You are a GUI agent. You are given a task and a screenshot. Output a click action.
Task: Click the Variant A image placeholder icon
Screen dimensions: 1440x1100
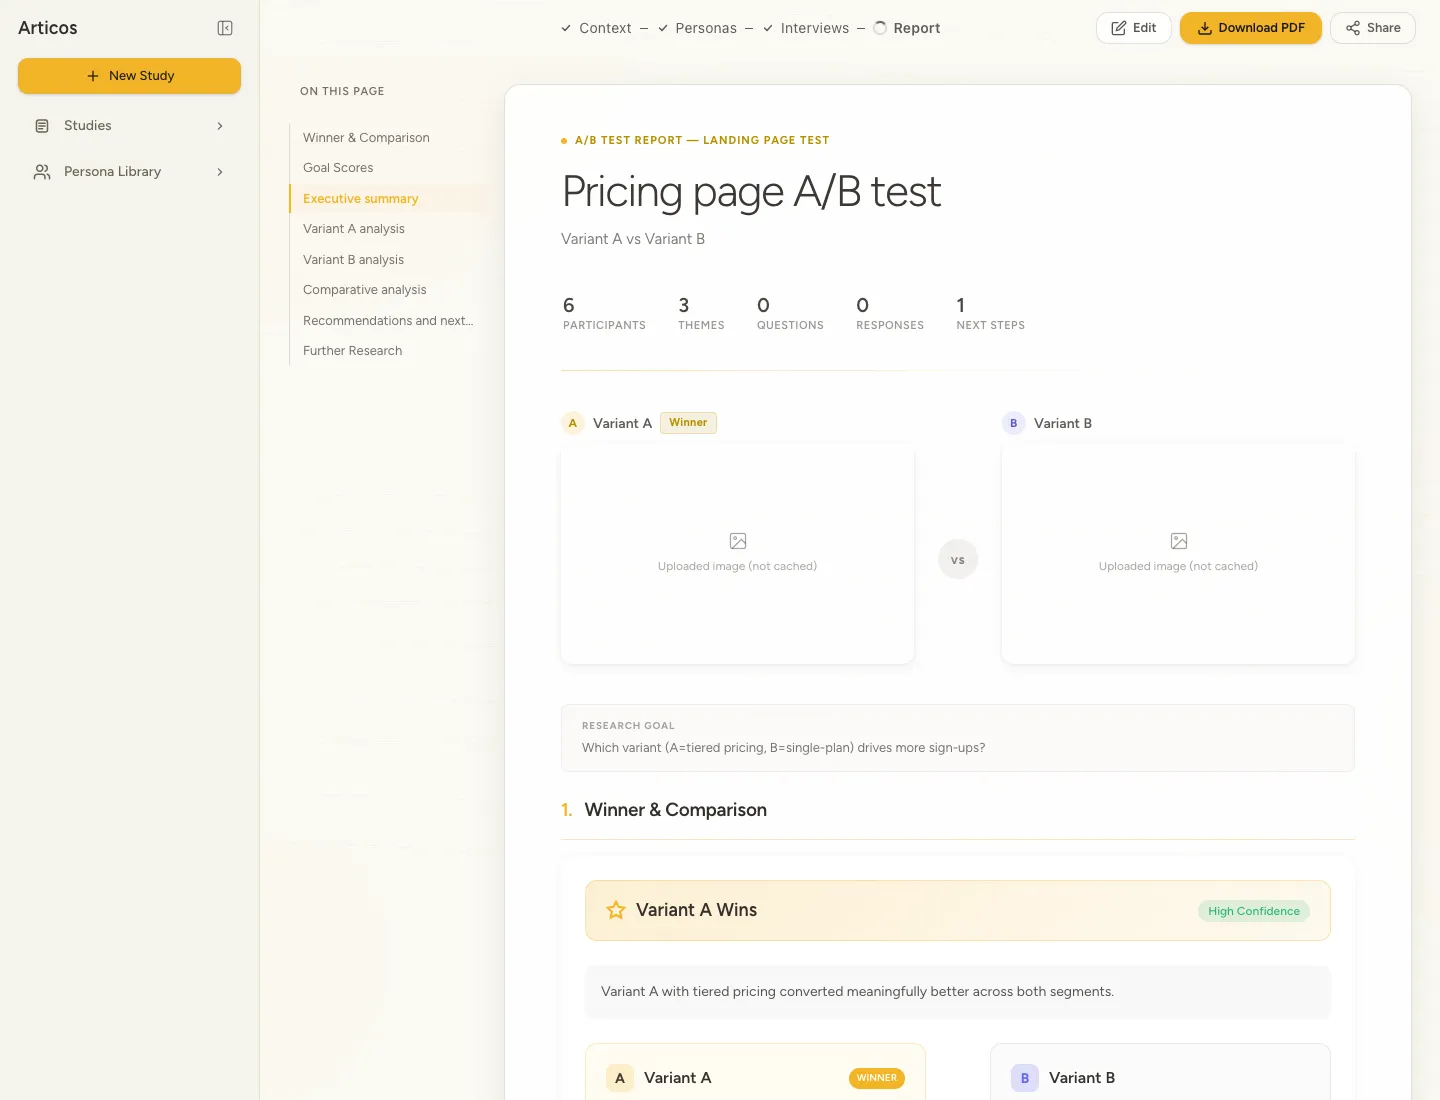(x=738, y=541)
